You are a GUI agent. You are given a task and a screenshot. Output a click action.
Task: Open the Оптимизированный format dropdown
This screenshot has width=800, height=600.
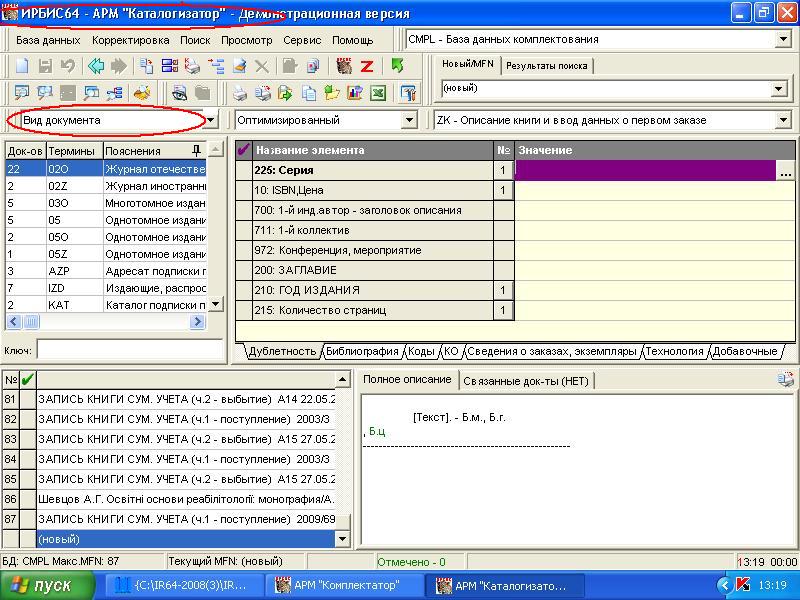409,120
